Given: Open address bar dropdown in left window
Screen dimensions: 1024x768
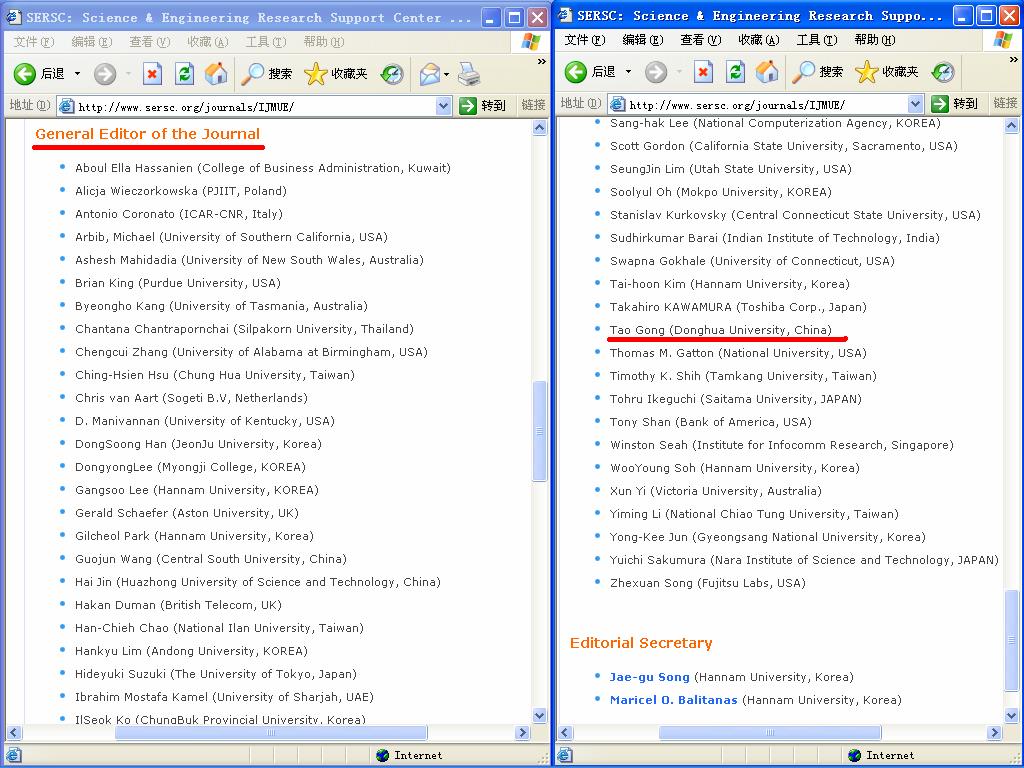Looking at the screenshot, I should click(x=443, y=106).
